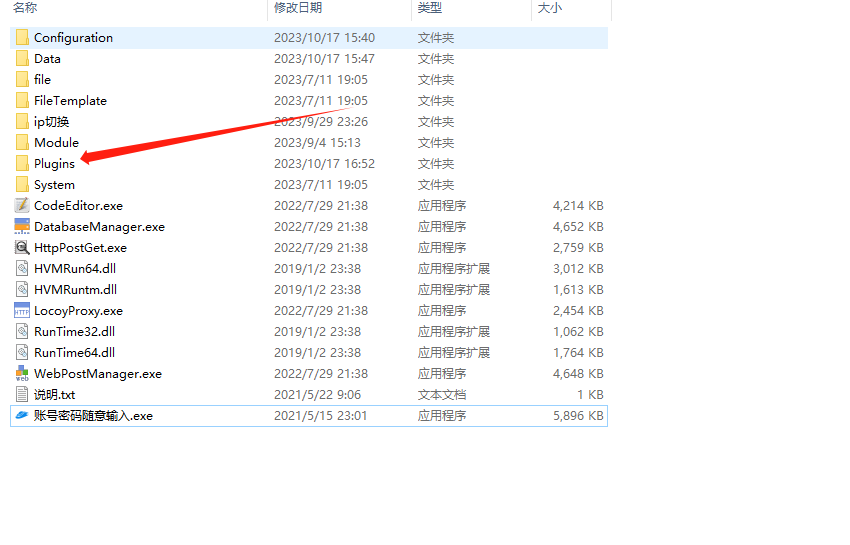Select the CodeEditor.exe notepad icon
This screenshot has width=850, height=545.
click(22, 206)
